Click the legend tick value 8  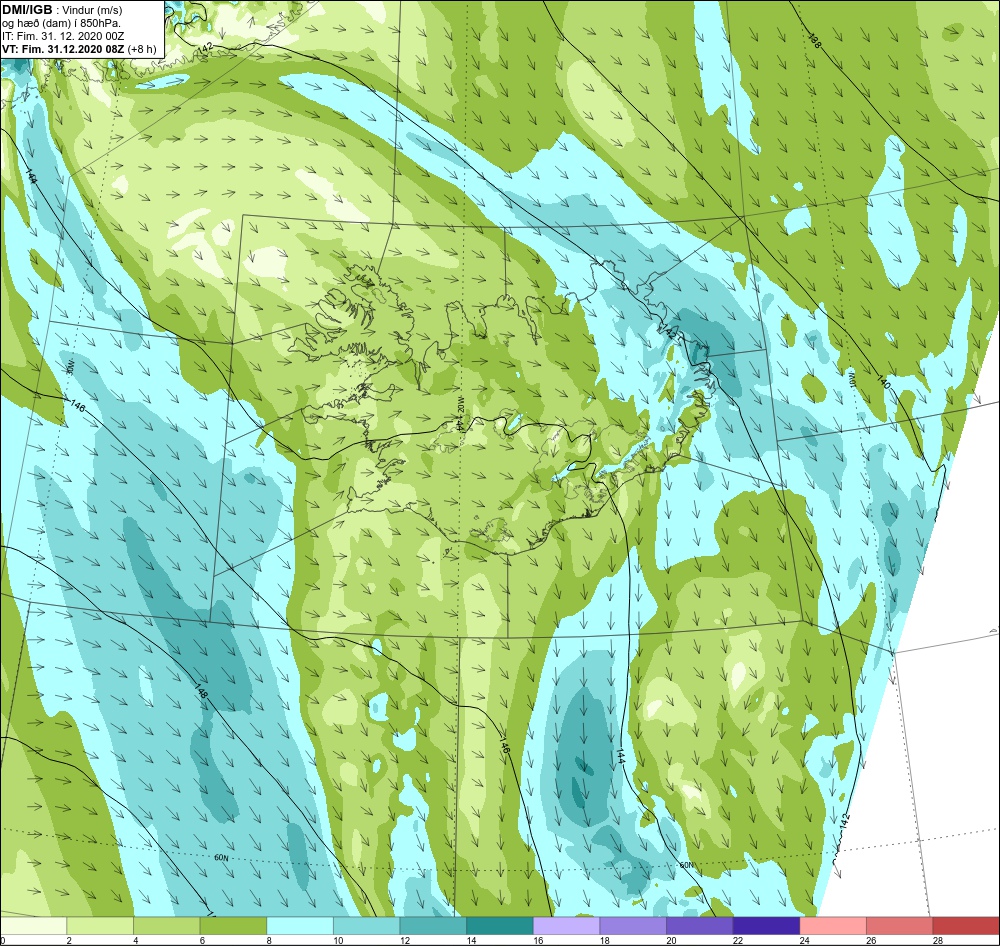(269, 940)
